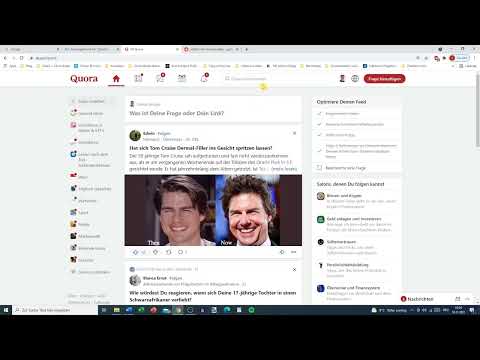Open the 'Sport' space in the left sidebar
The width and height of the screenshot is (480, 360).
point(79,212)
